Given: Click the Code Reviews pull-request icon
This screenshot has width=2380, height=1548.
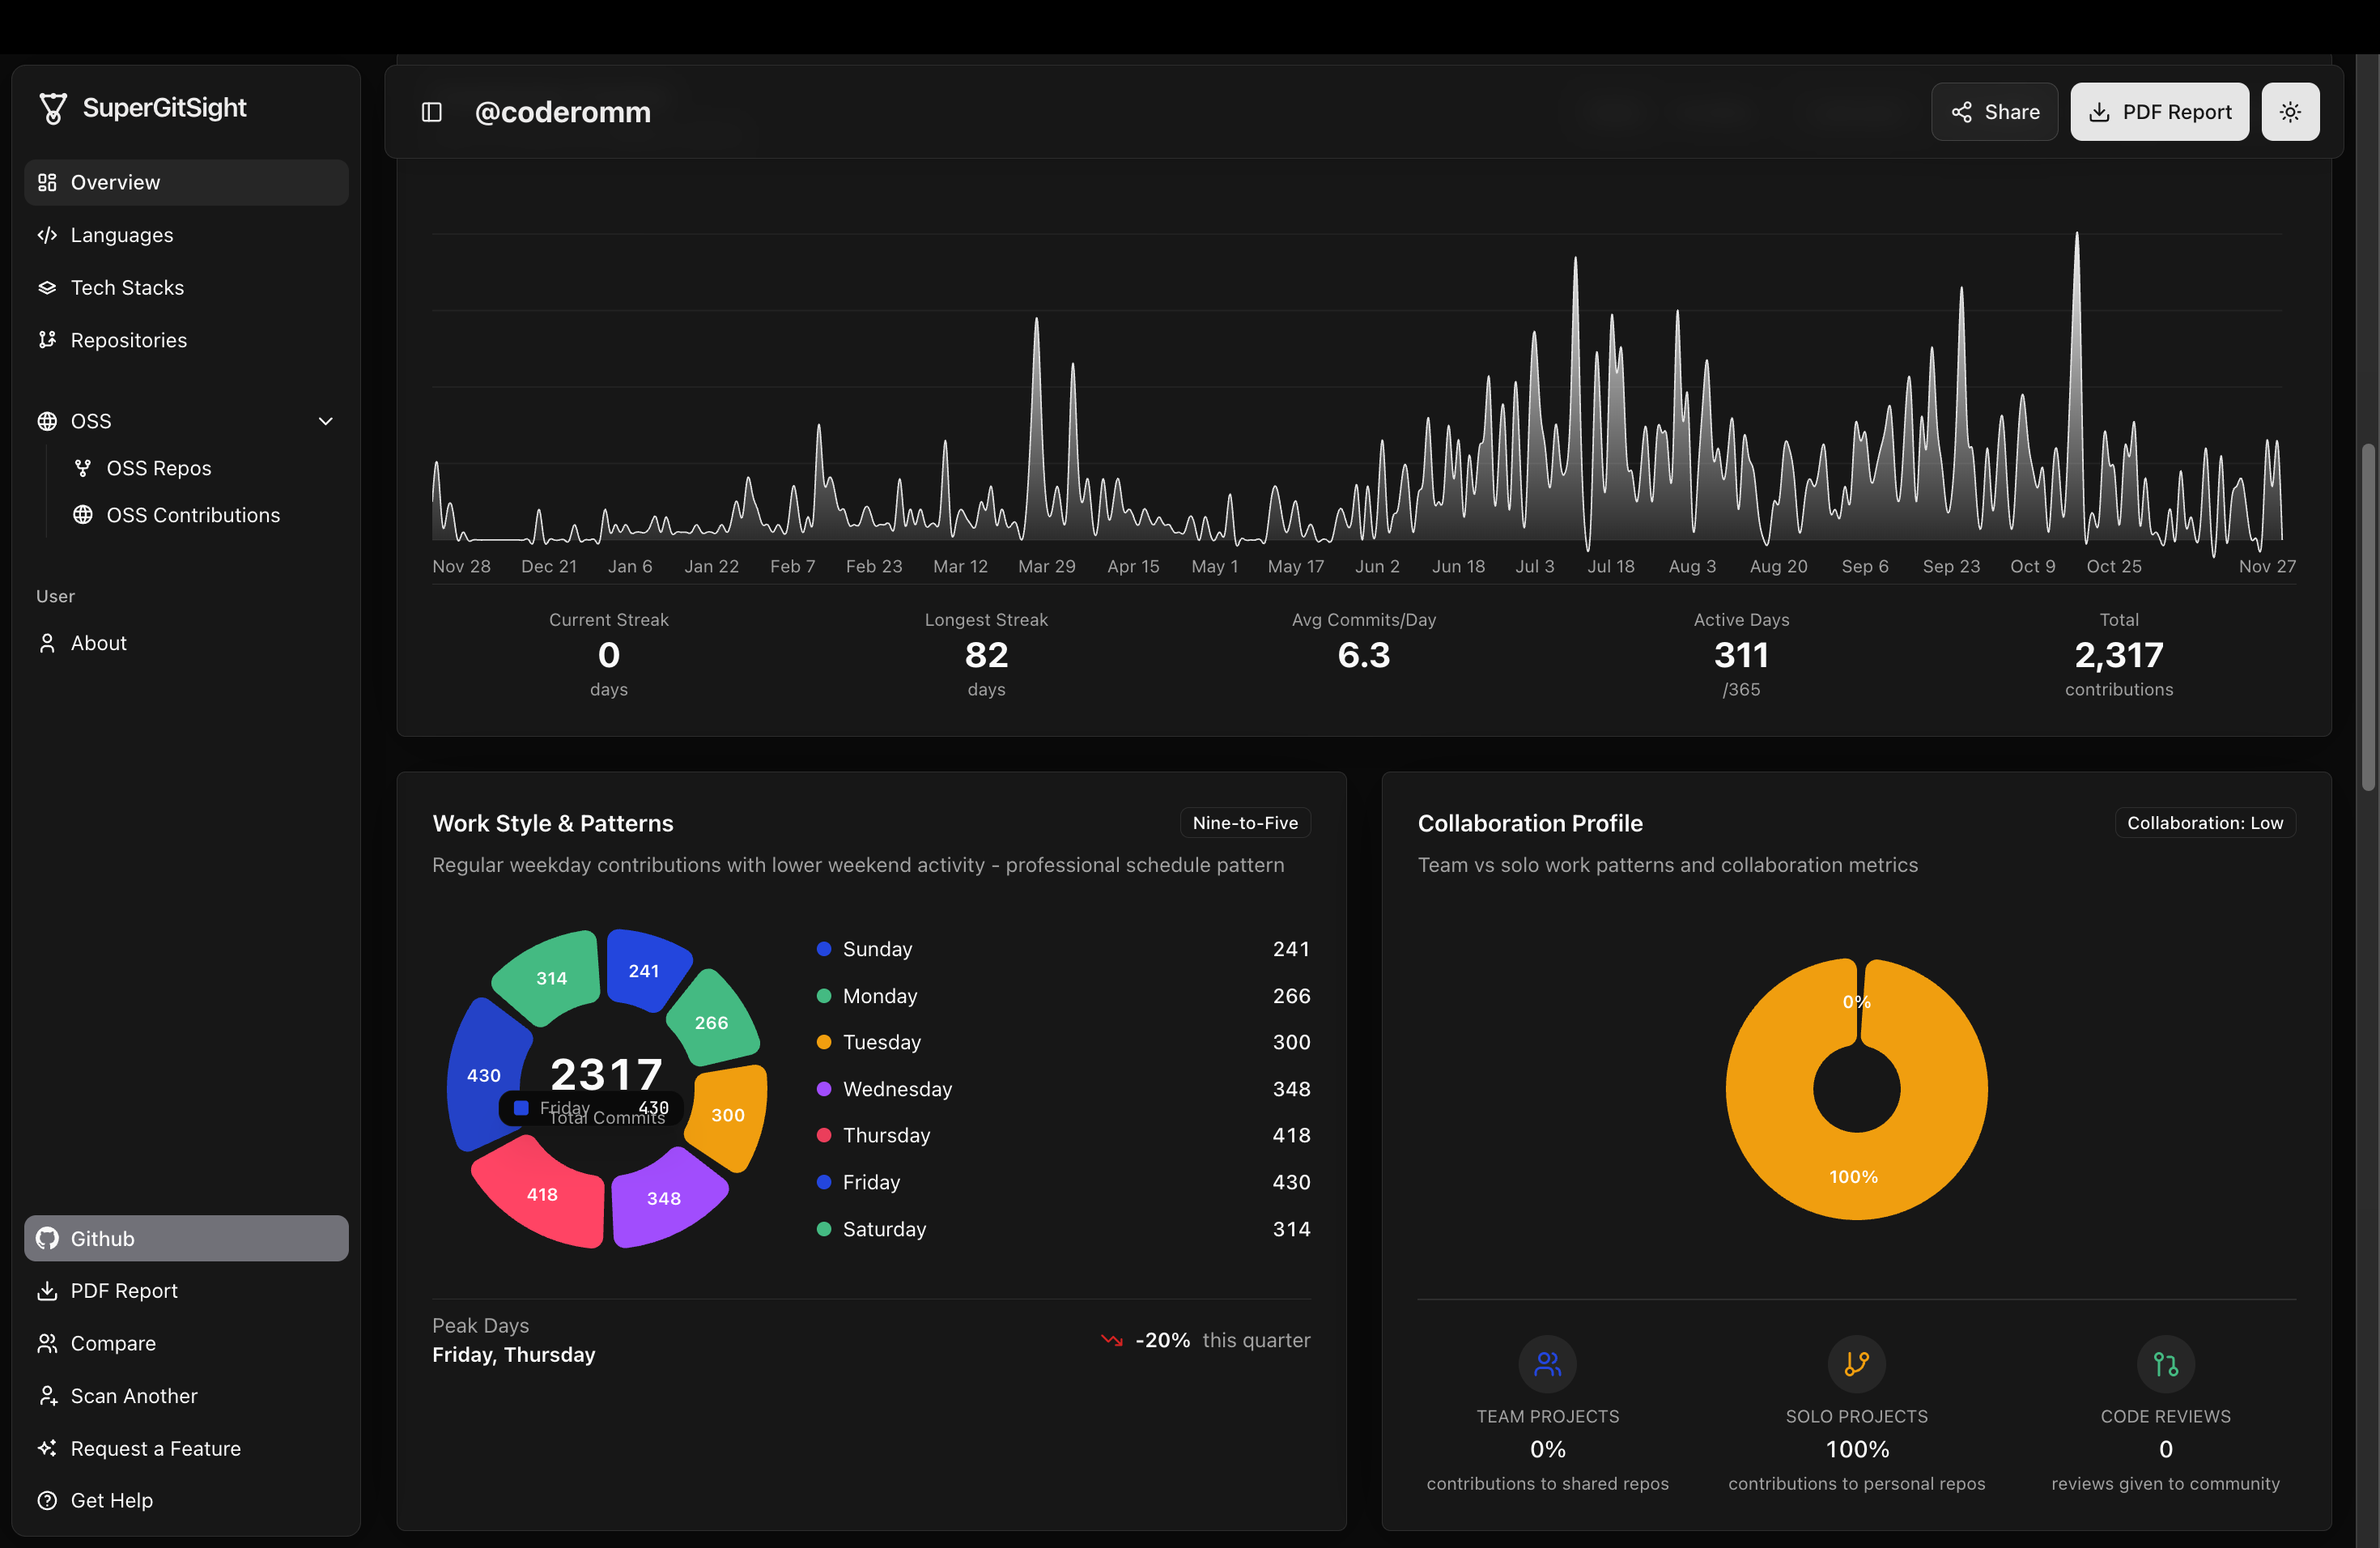Looking at the screenshot, I should (2165, 1363).
